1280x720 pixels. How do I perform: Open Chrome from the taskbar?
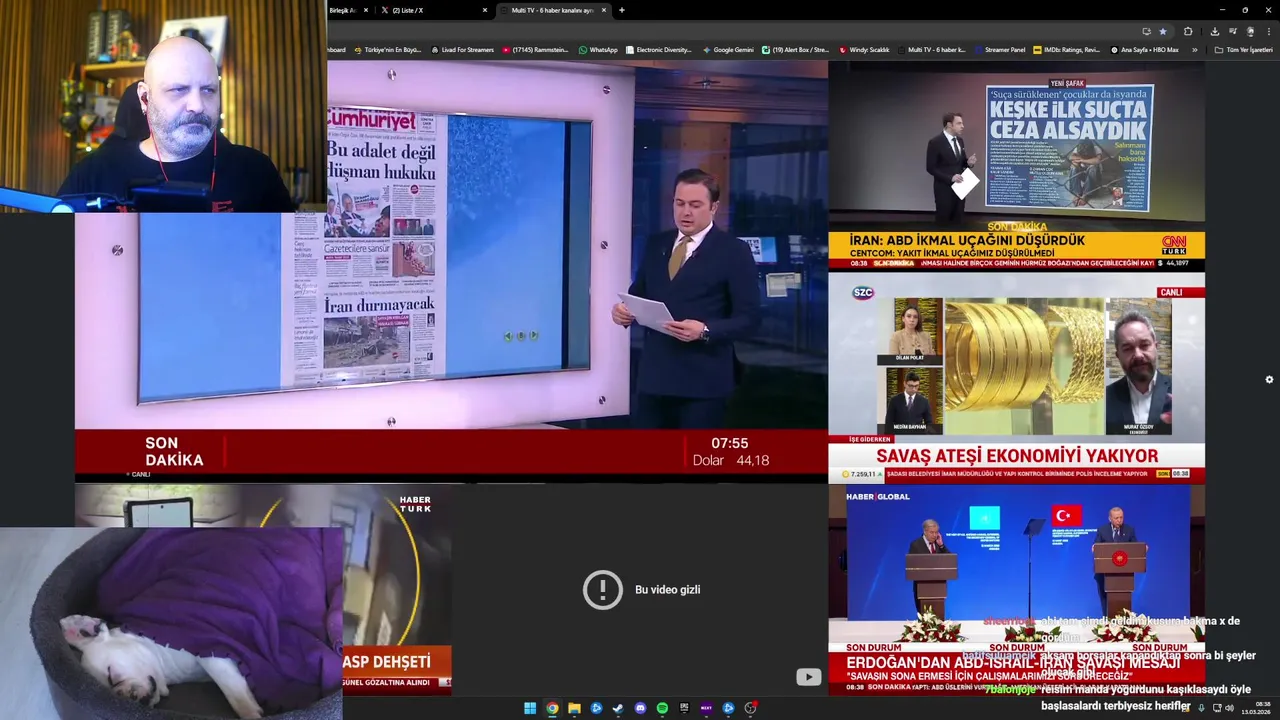pos(552,708)
